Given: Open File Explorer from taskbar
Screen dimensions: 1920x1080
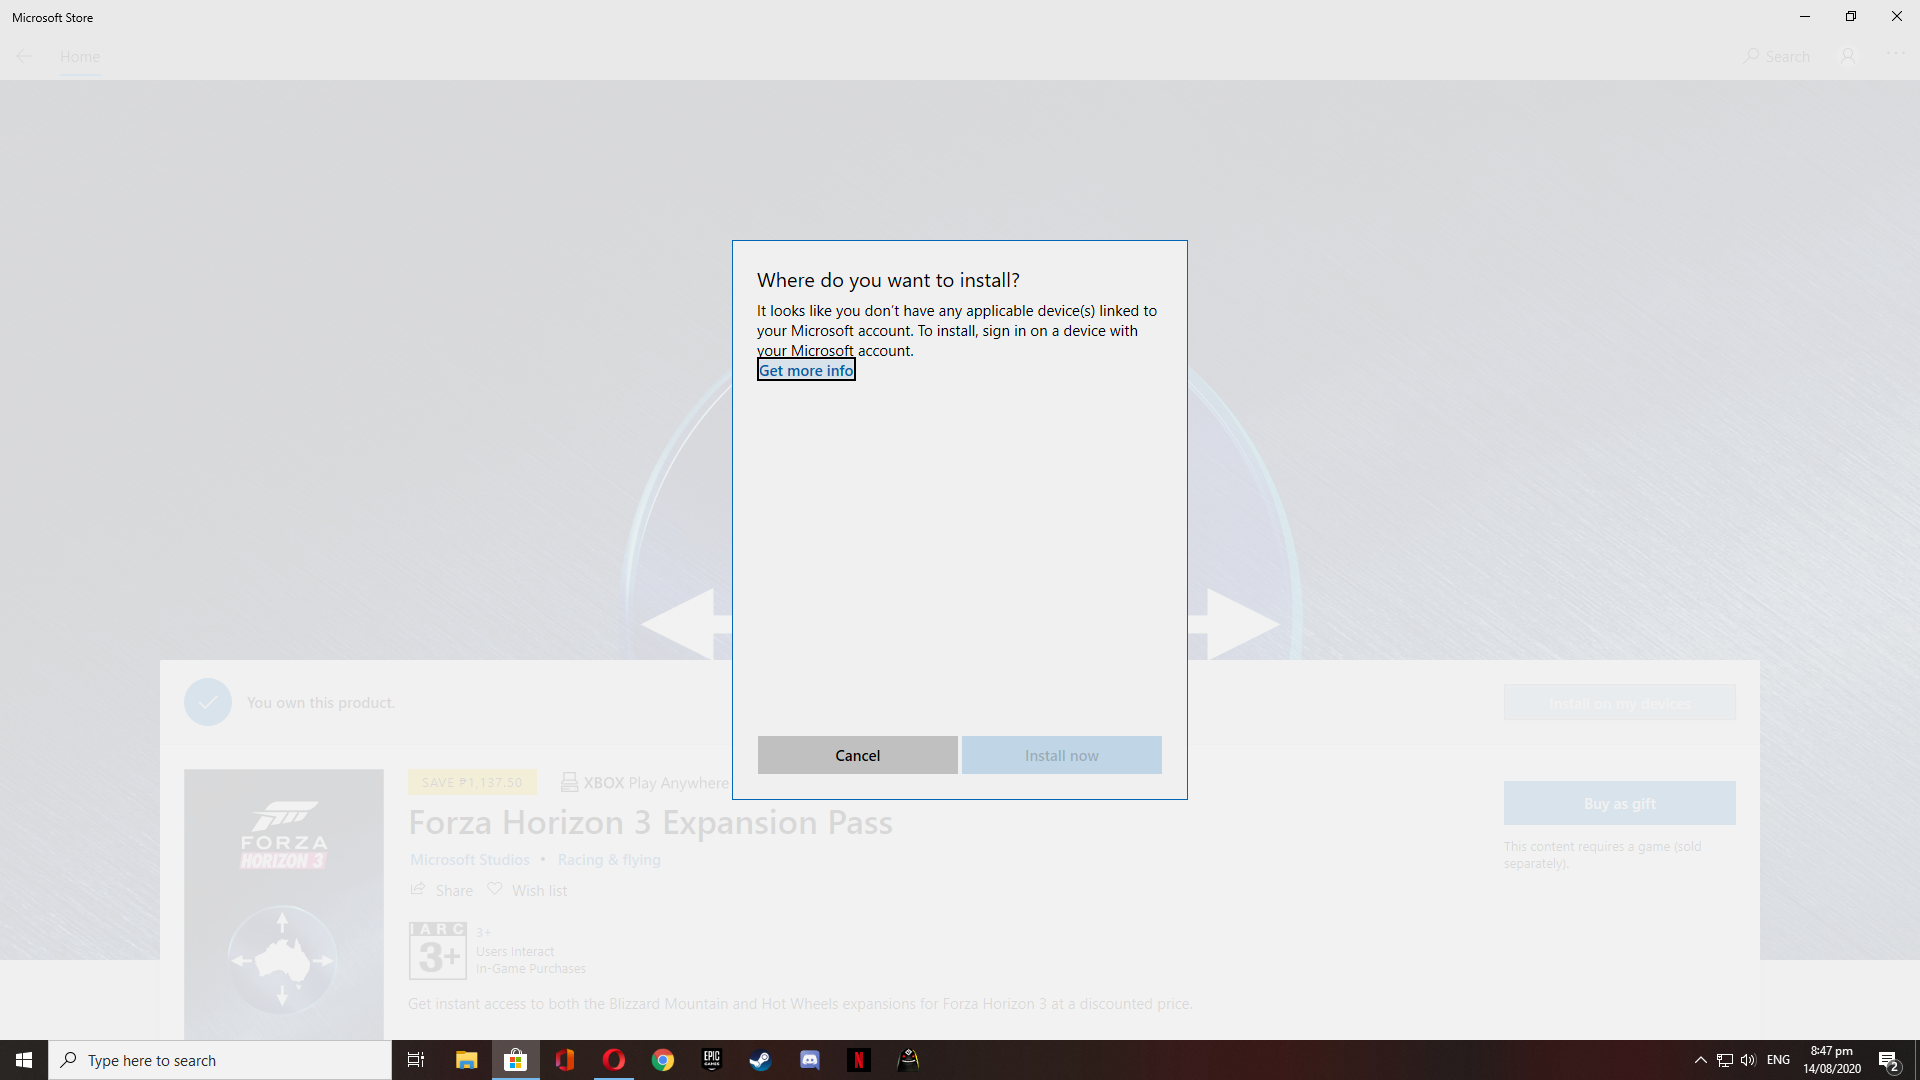Looking at the screenshot, I should [466, 1060].
